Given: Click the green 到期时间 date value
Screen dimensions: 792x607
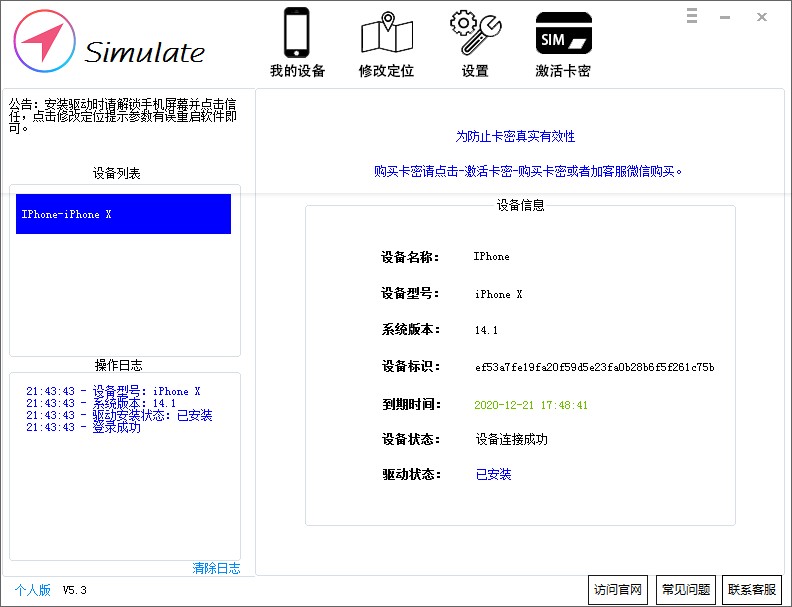Looking at the screenshot, I should point(531,405).
